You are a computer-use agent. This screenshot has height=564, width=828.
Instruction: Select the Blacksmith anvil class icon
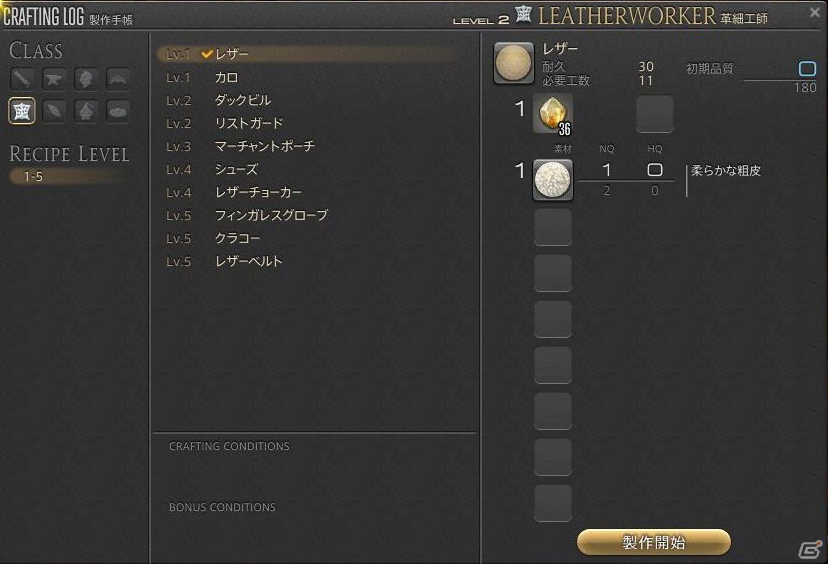[x=54, y=79]
